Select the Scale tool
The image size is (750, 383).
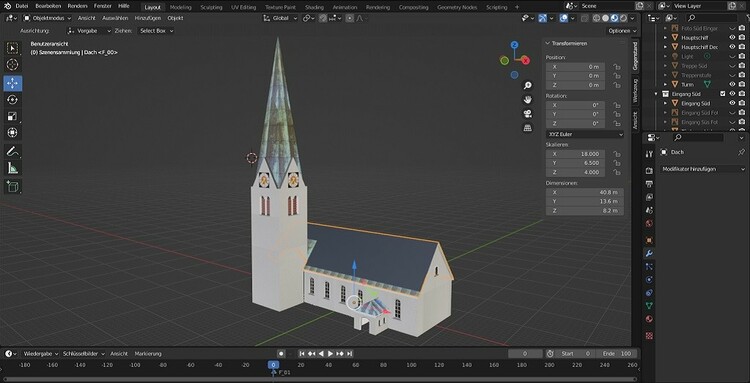13,116
